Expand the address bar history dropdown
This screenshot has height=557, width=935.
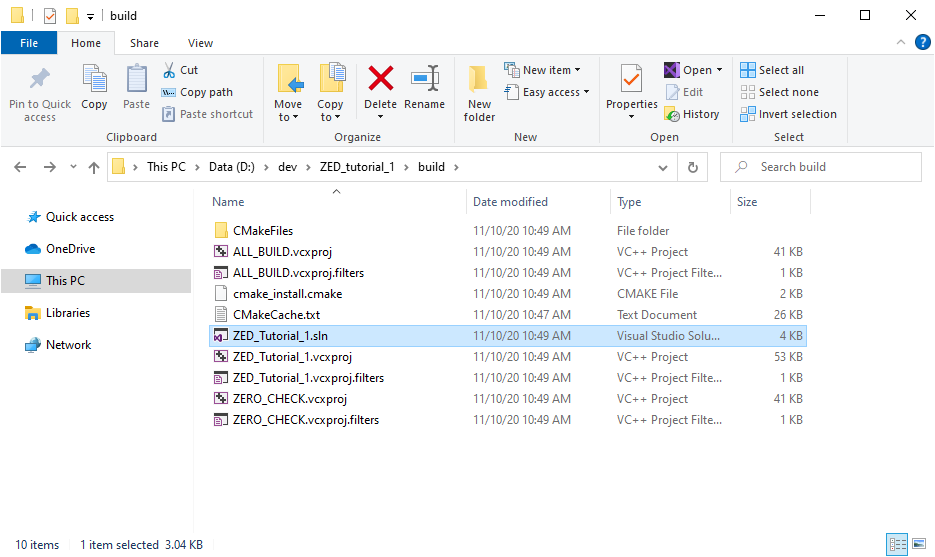[662, 168]
